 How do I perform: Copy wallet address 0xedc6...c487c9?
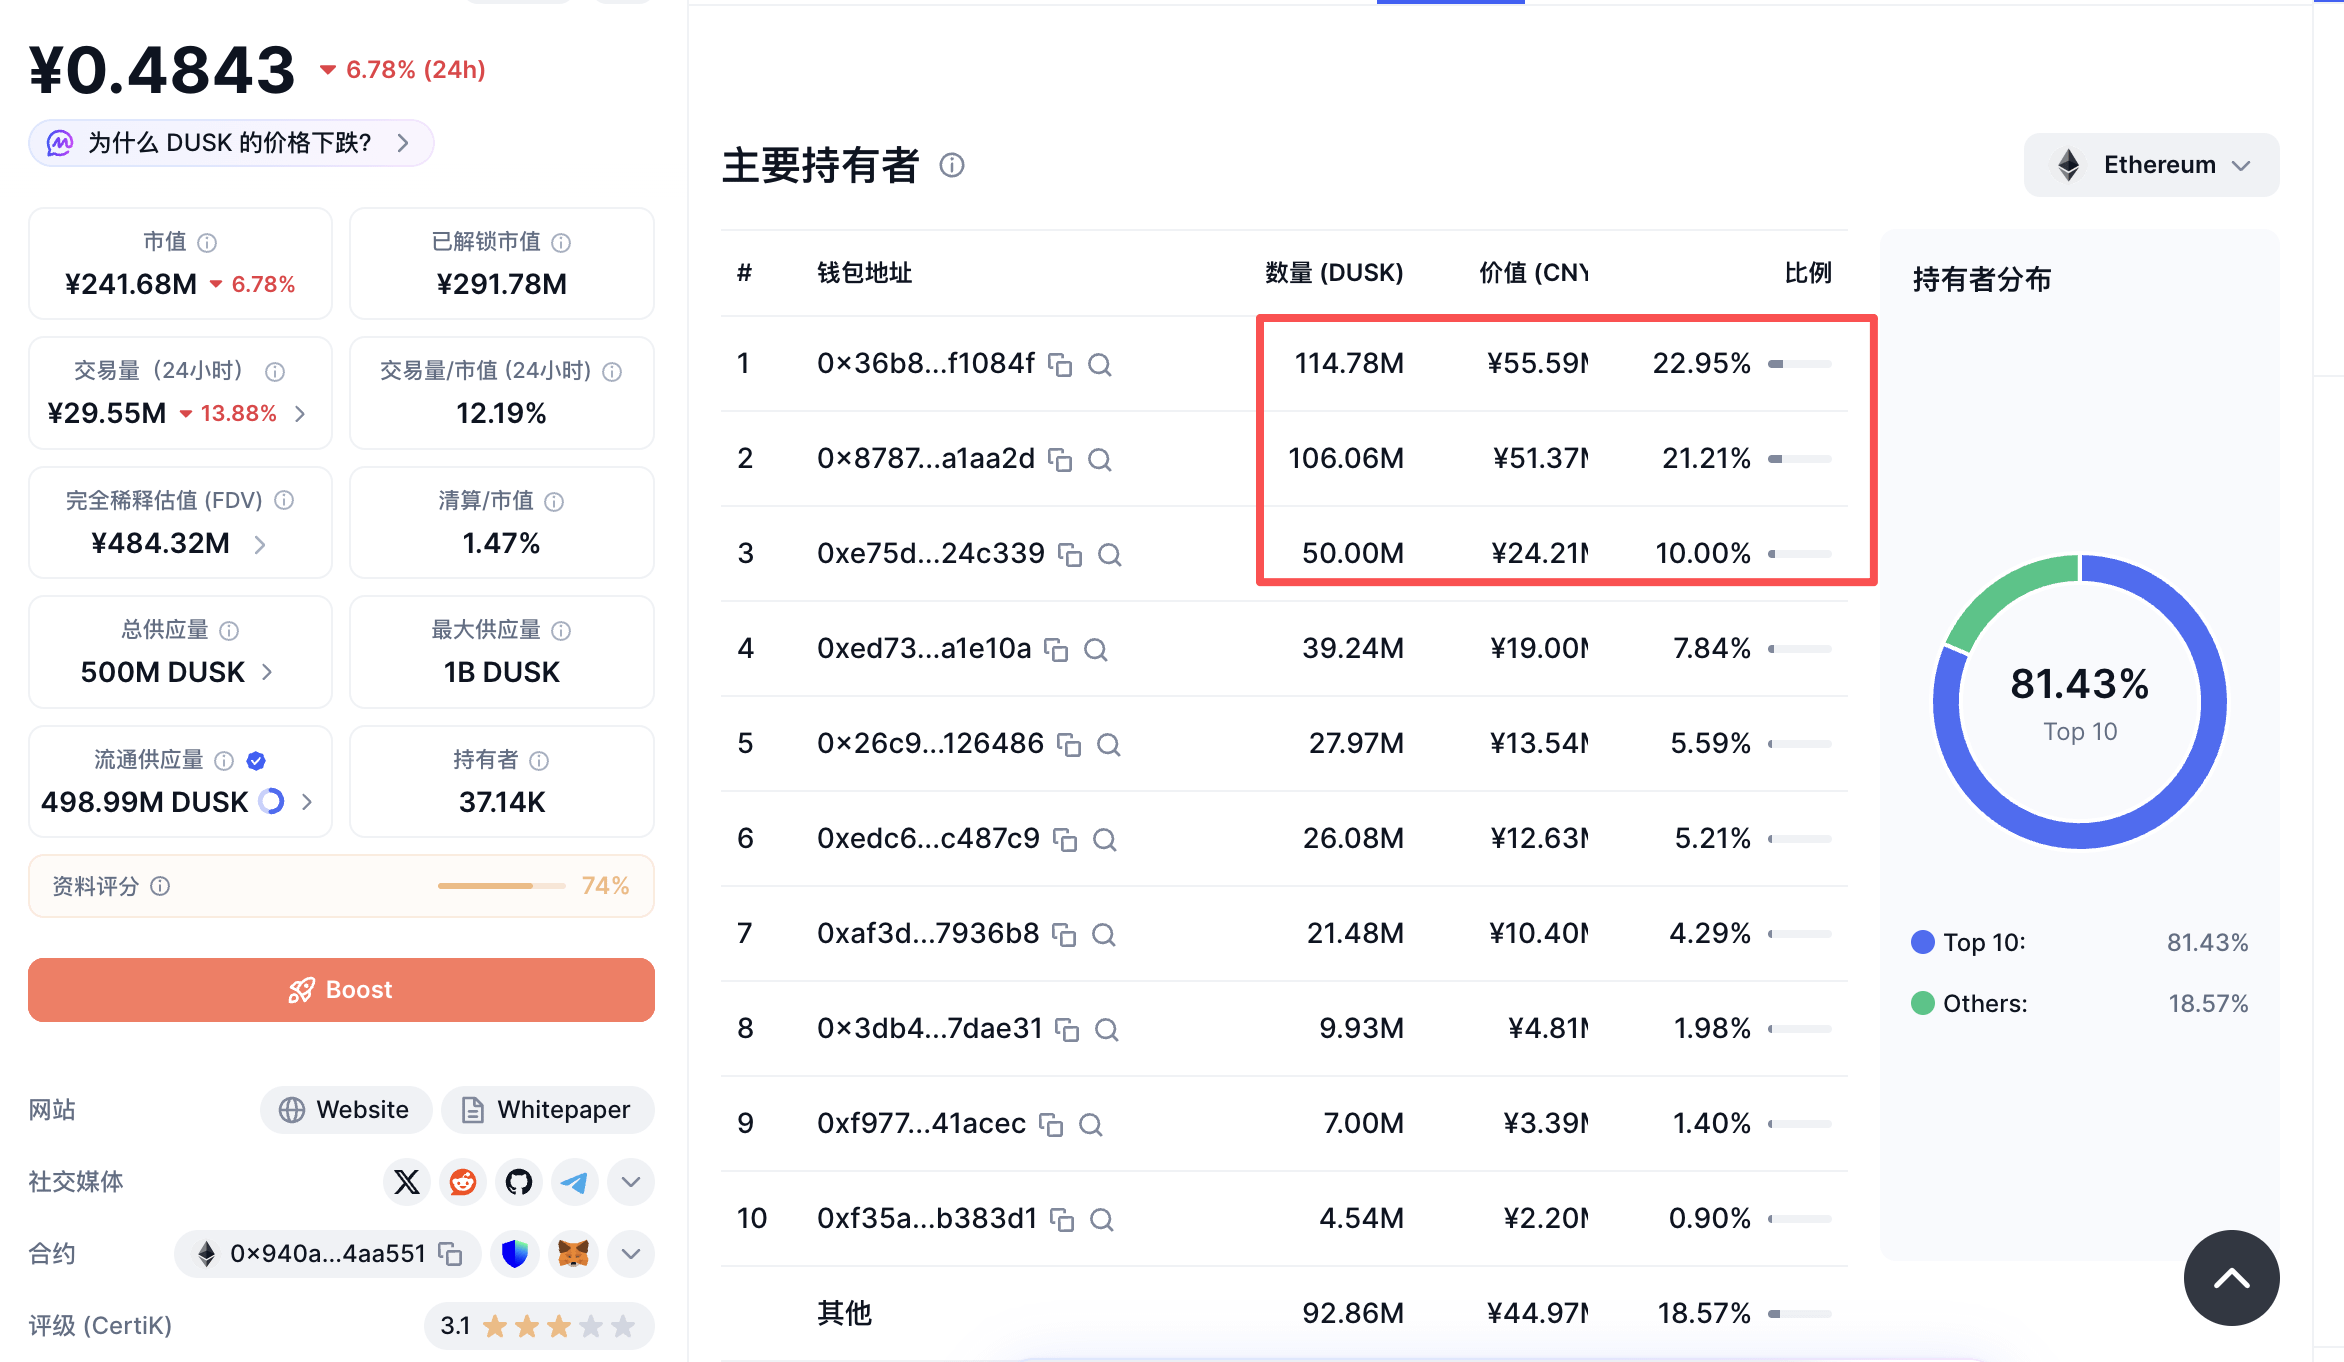click(1065, 840)
